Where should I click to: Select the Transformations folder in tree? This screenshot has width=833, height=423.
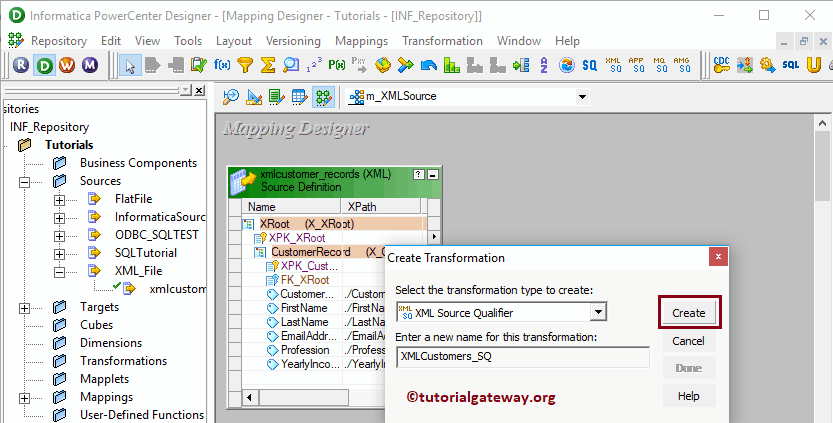(x=123, y=361)
